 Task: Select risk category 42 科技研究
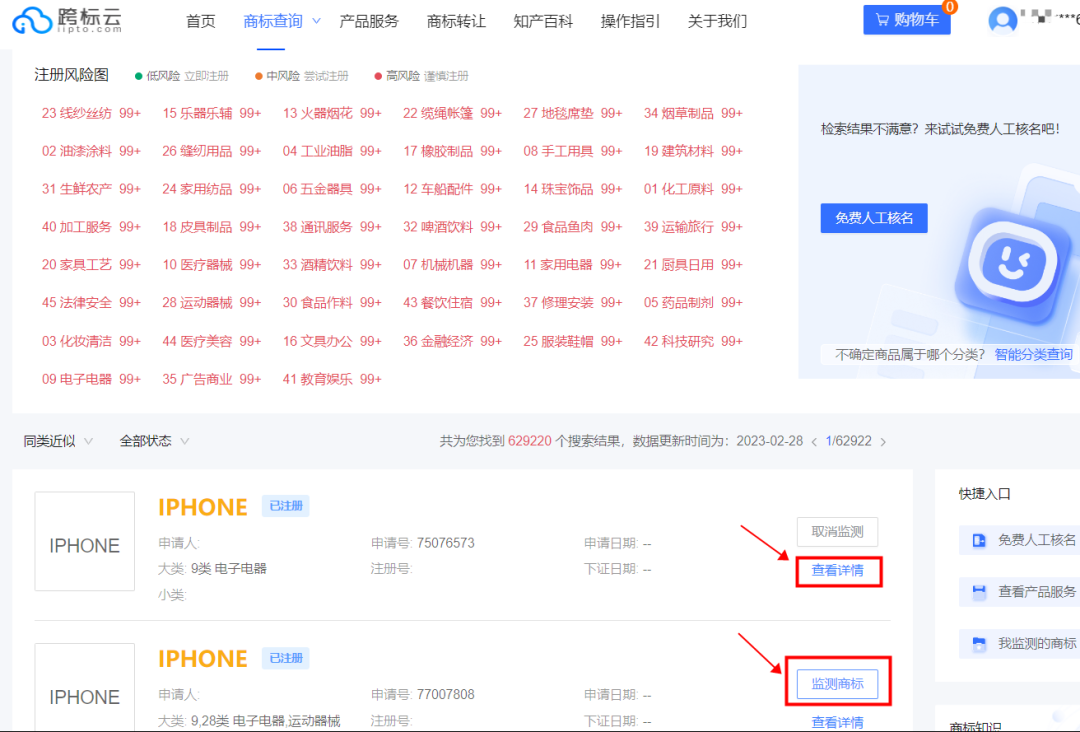click(693, 341)
